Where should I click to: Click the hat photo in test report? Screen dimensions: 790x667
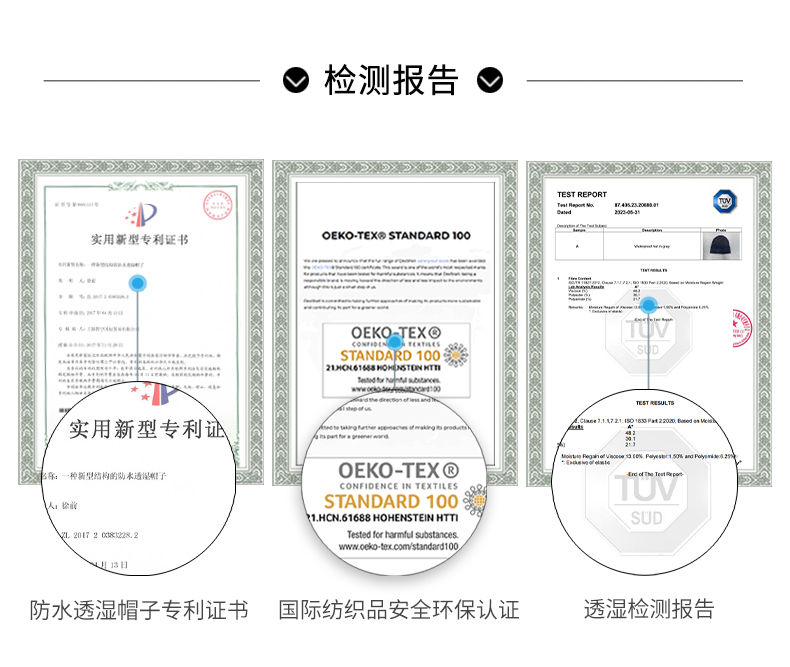(721, 245)
